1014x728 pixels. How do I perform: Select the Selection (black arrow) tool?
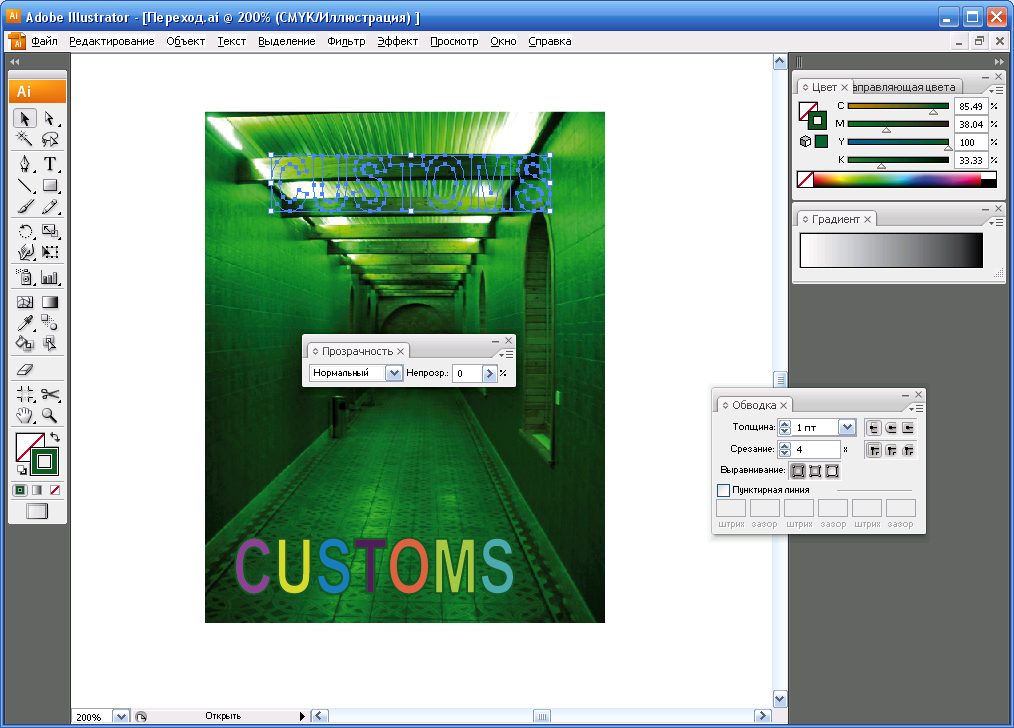coord(25,119)
